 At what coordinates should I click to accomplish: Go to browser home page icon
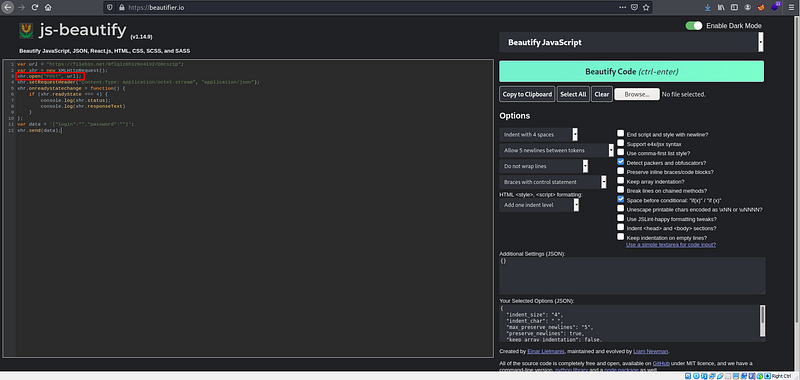click(48, 8)
